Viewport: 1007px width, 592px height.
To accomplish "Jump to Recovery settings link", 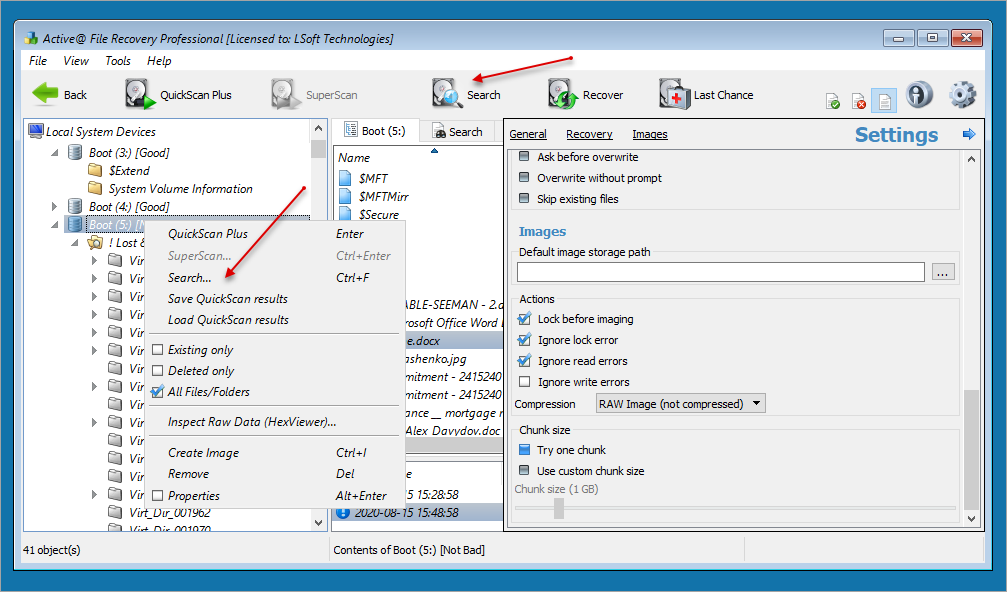I will 589,134.
